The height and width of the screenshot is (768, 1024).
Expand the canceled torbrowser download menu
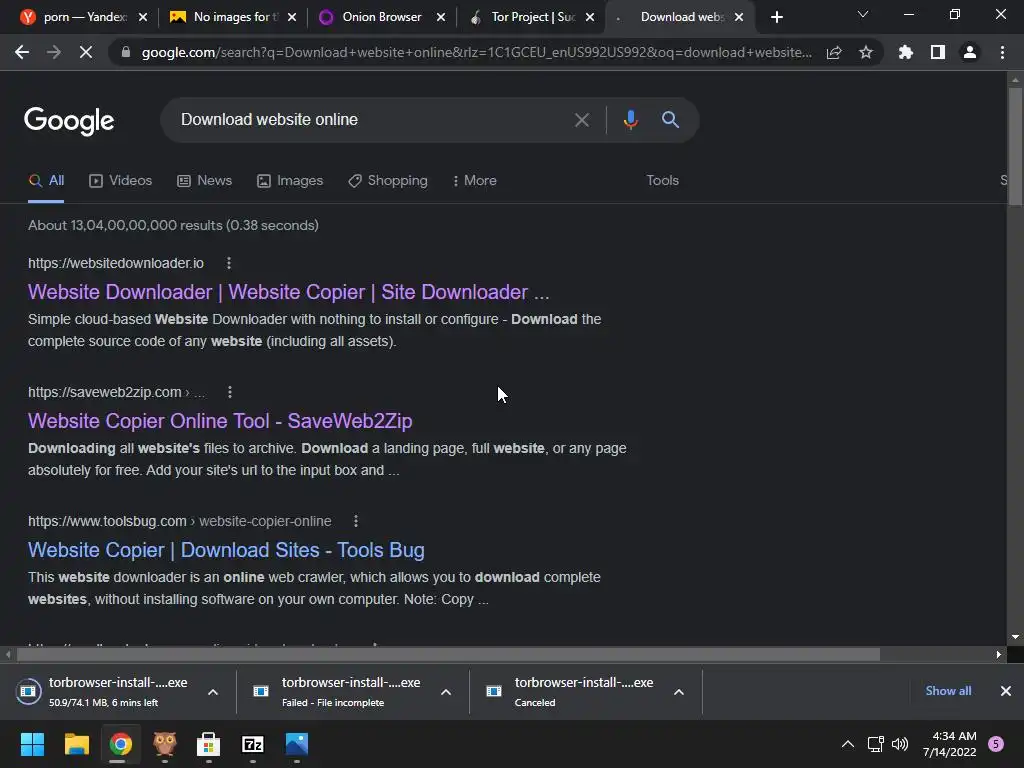(679, 692)
